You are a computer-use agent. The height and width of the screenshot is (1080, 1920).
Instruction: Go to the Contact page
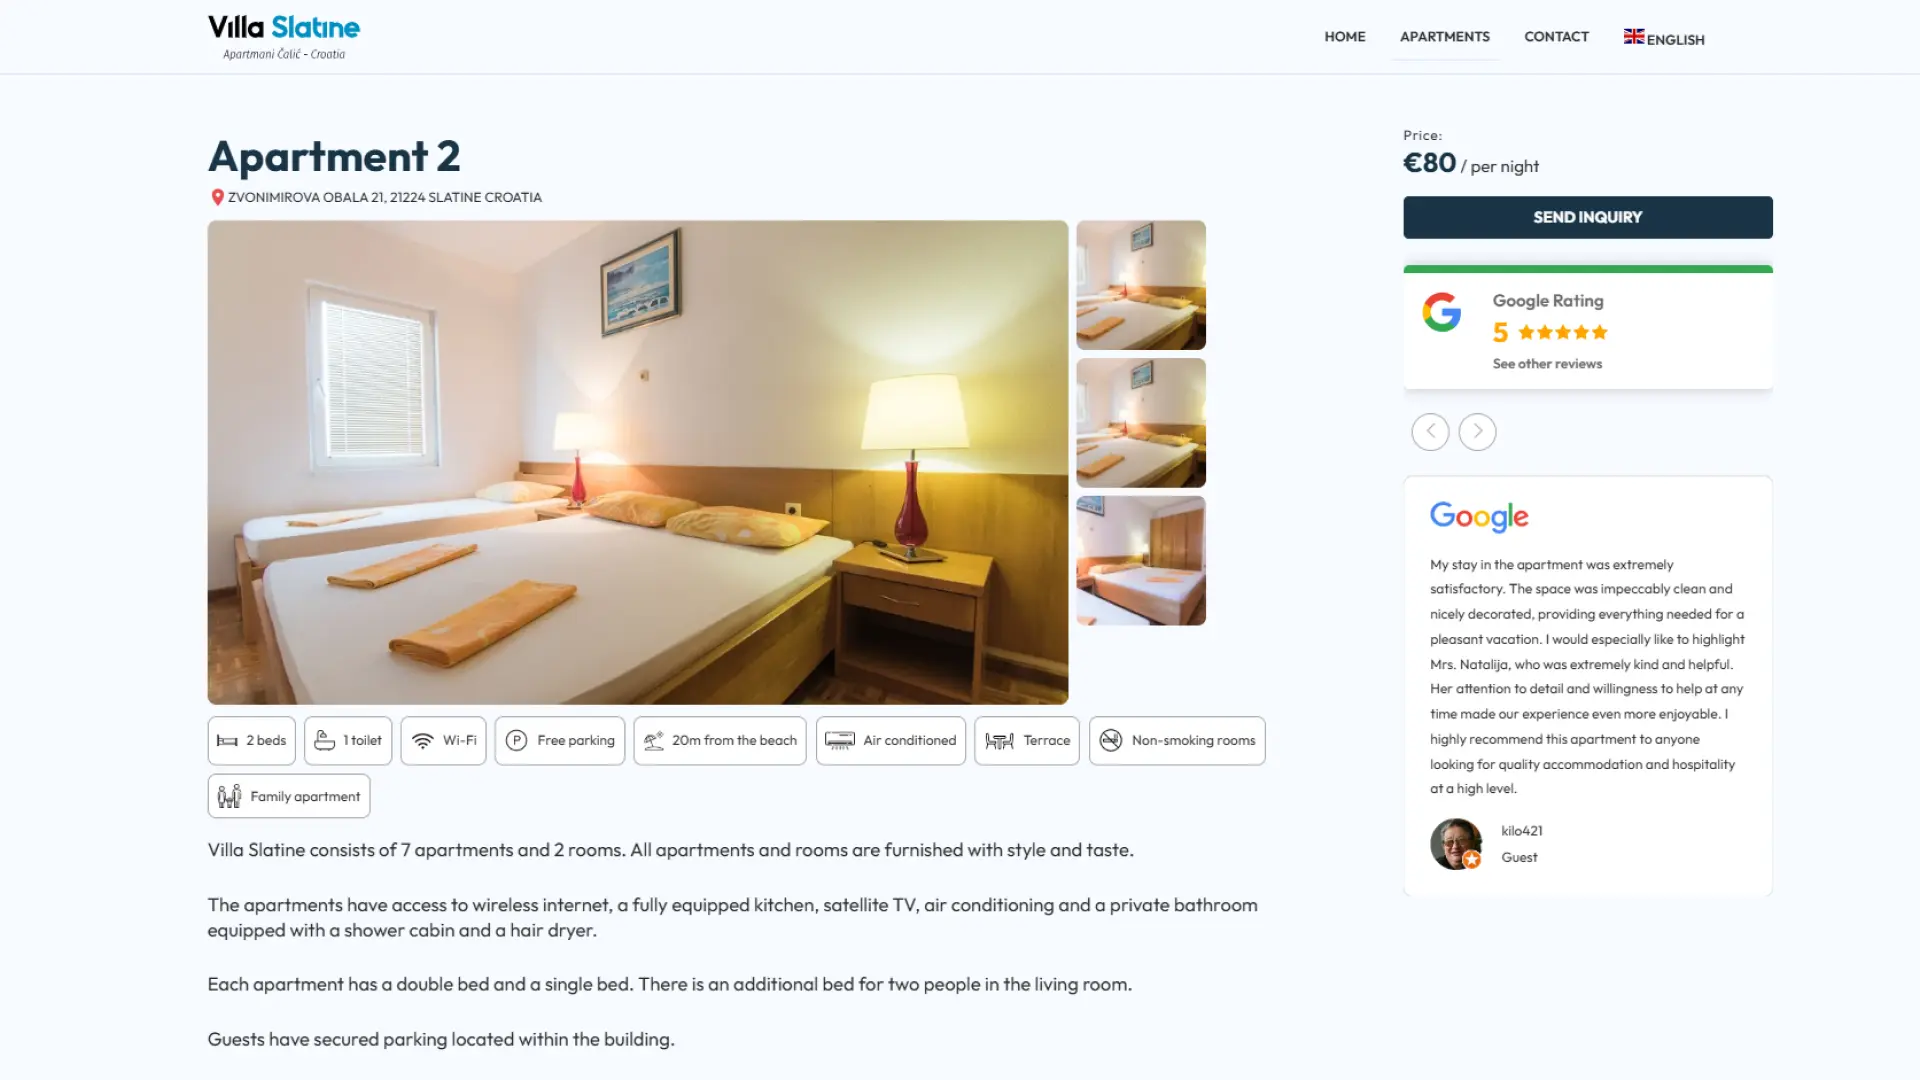tap(1556, 37)
